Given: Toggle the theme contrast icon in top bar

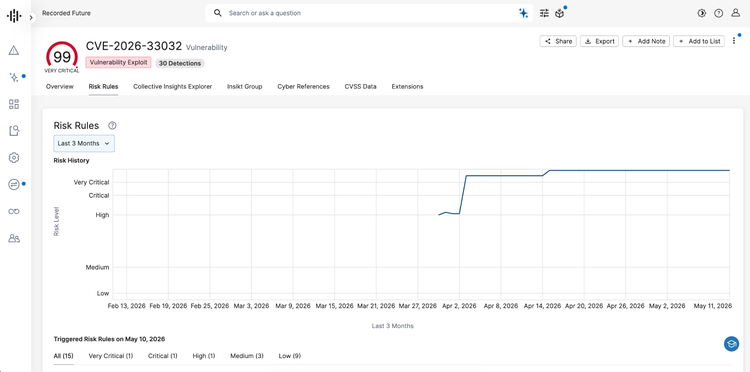Looking at the screenshot, I should [702, 13].
